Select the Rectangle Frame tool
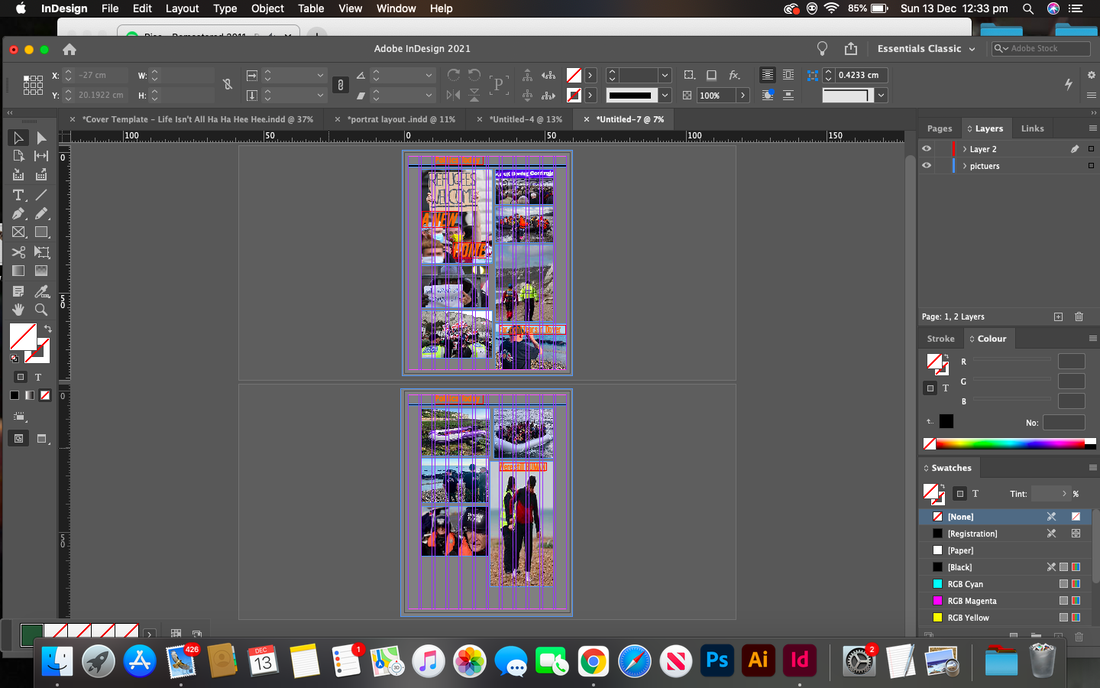Screen dimensions: 1100x688 (x=18, y=232)
